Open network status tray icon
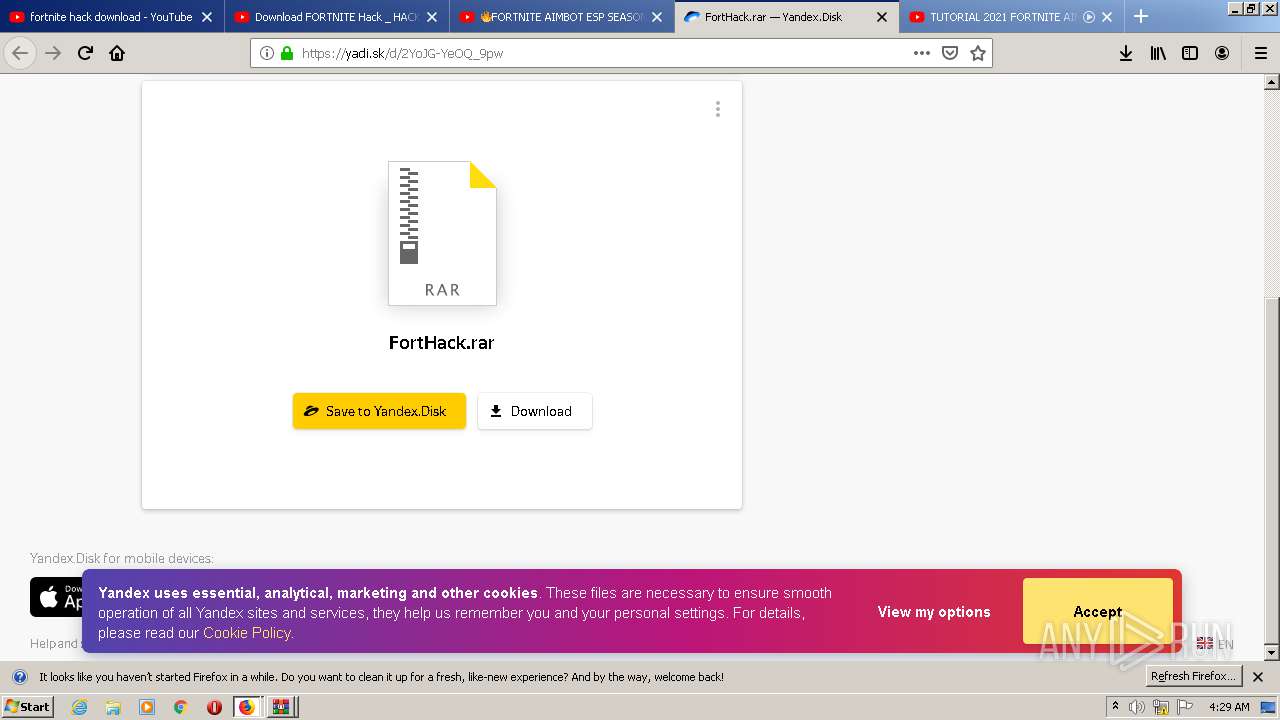Viewport: 1280px width, 720px height. point(1161,707)
